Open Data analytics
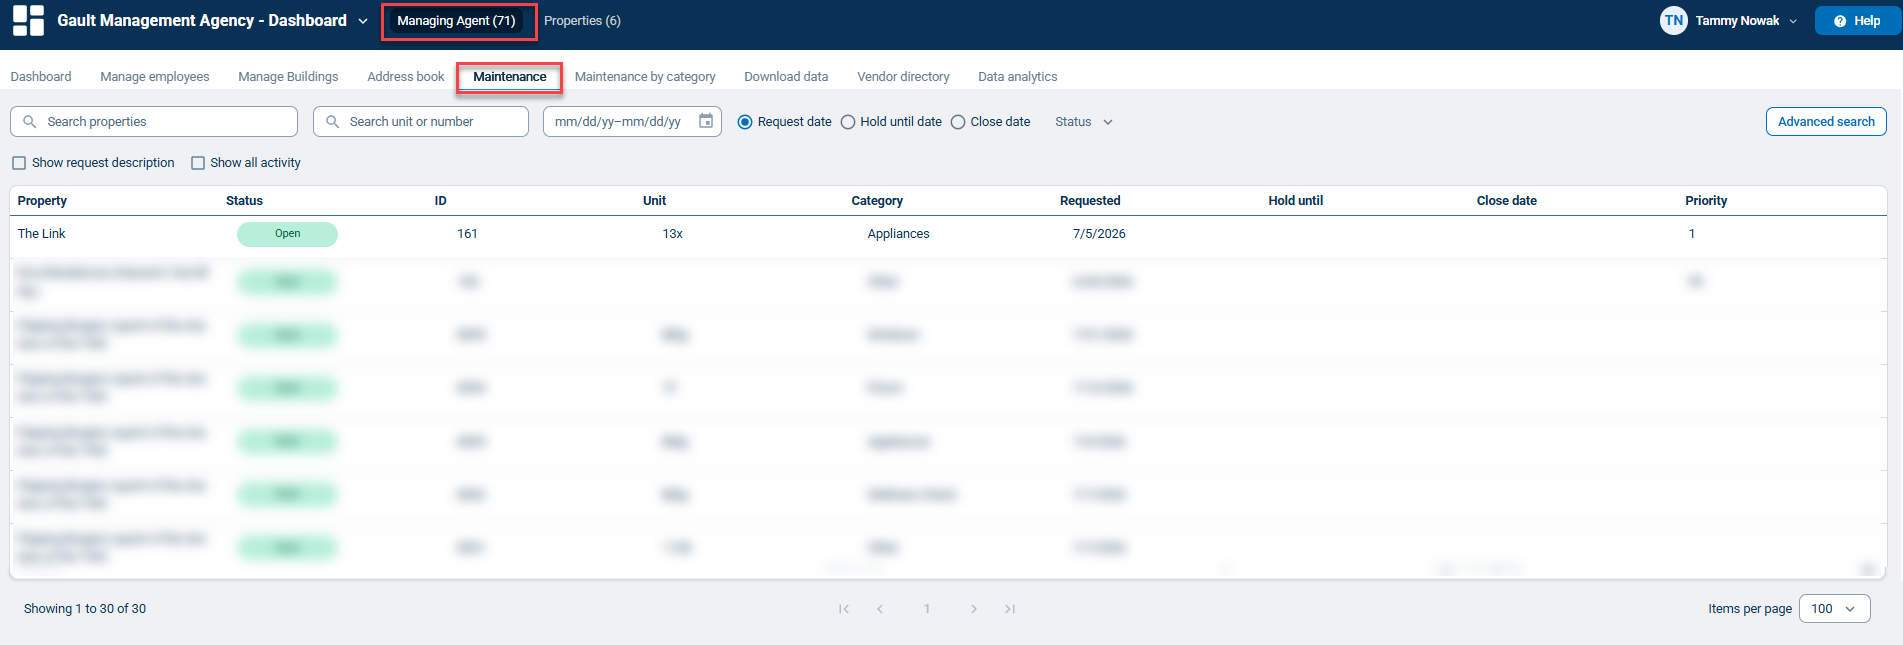This screenshot has width=1903, height=645. click(1017, 77)
